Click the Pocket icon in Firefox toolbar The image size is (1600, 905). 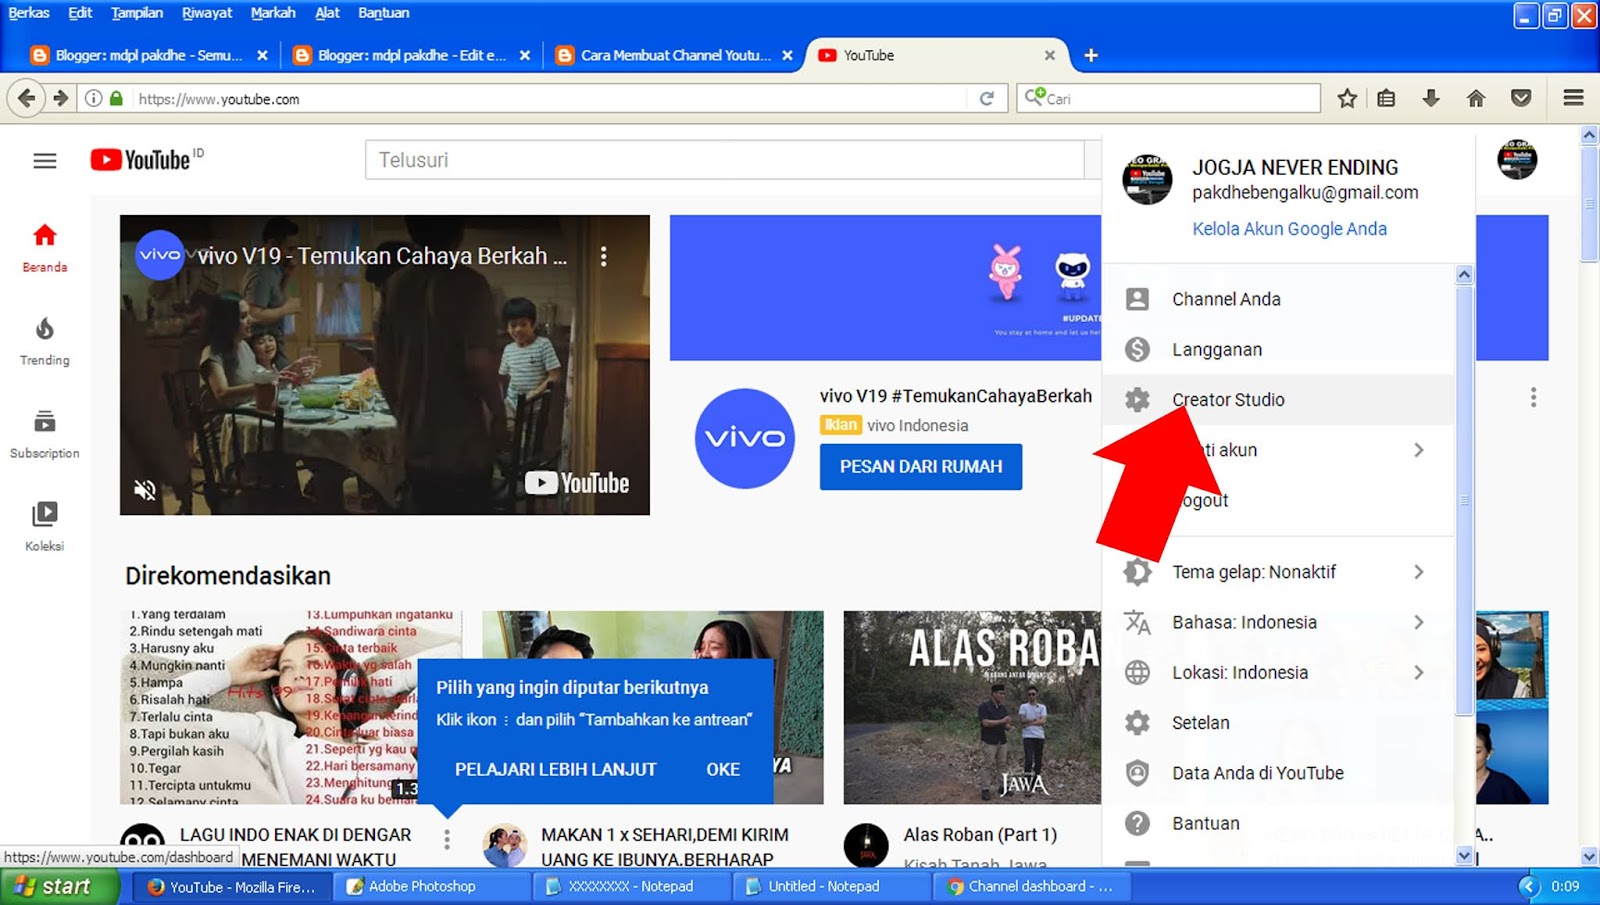[x=1521, y=98]
